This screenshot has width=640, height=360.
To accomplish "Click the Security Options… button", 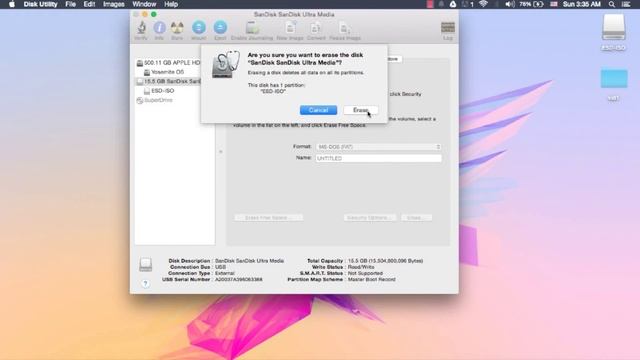I will [x=370, y=218].
